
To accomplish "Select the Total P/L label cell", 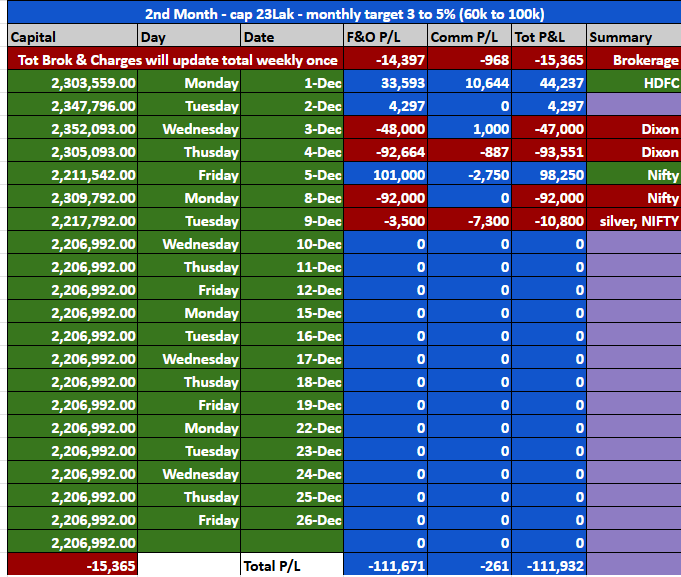I will pos(292,565).
